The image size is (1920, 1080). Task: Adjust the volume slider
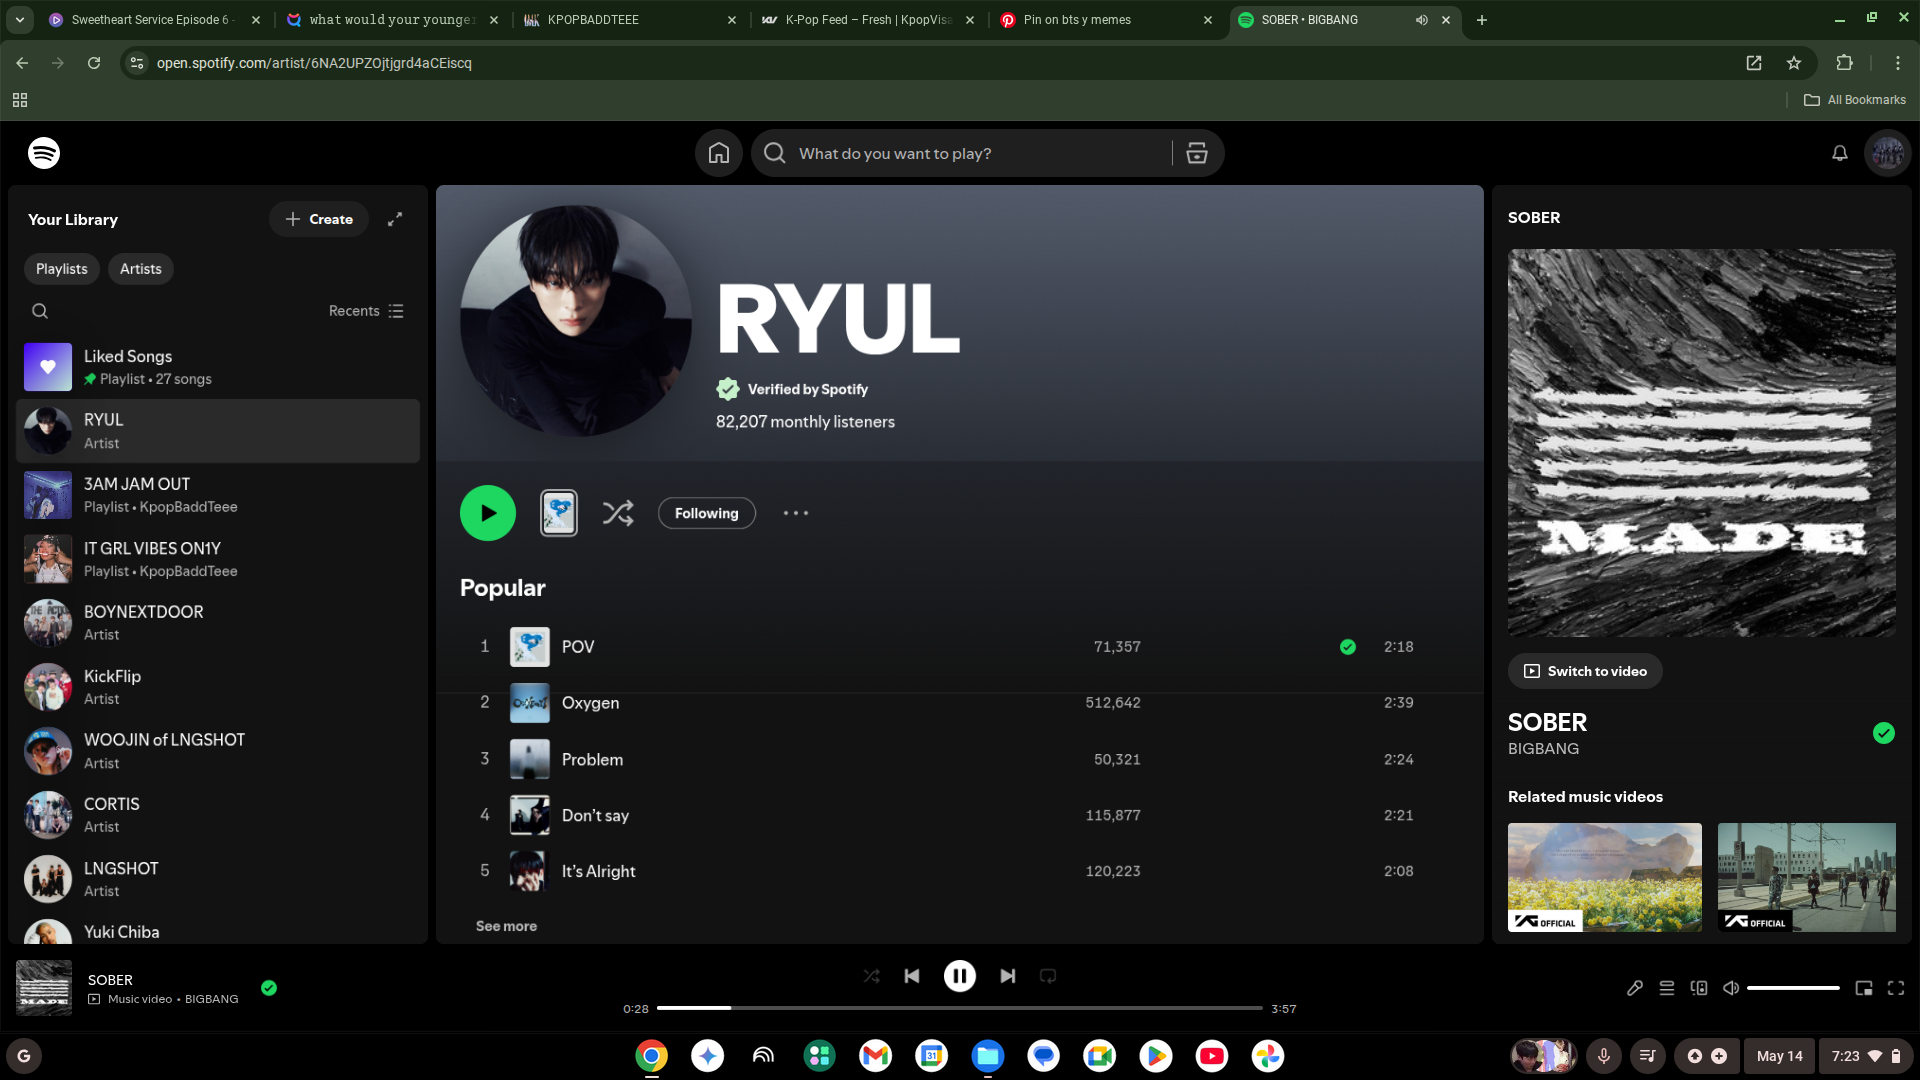pyautogui.click(x=1793, y=988)
